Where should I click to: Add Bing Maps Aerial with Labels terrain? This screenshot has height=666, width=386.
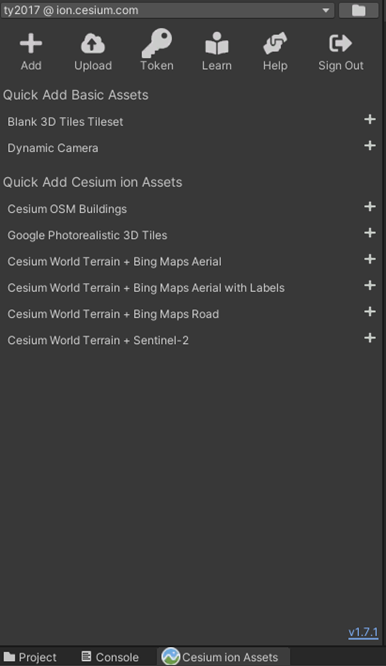(x=370, y=285)
